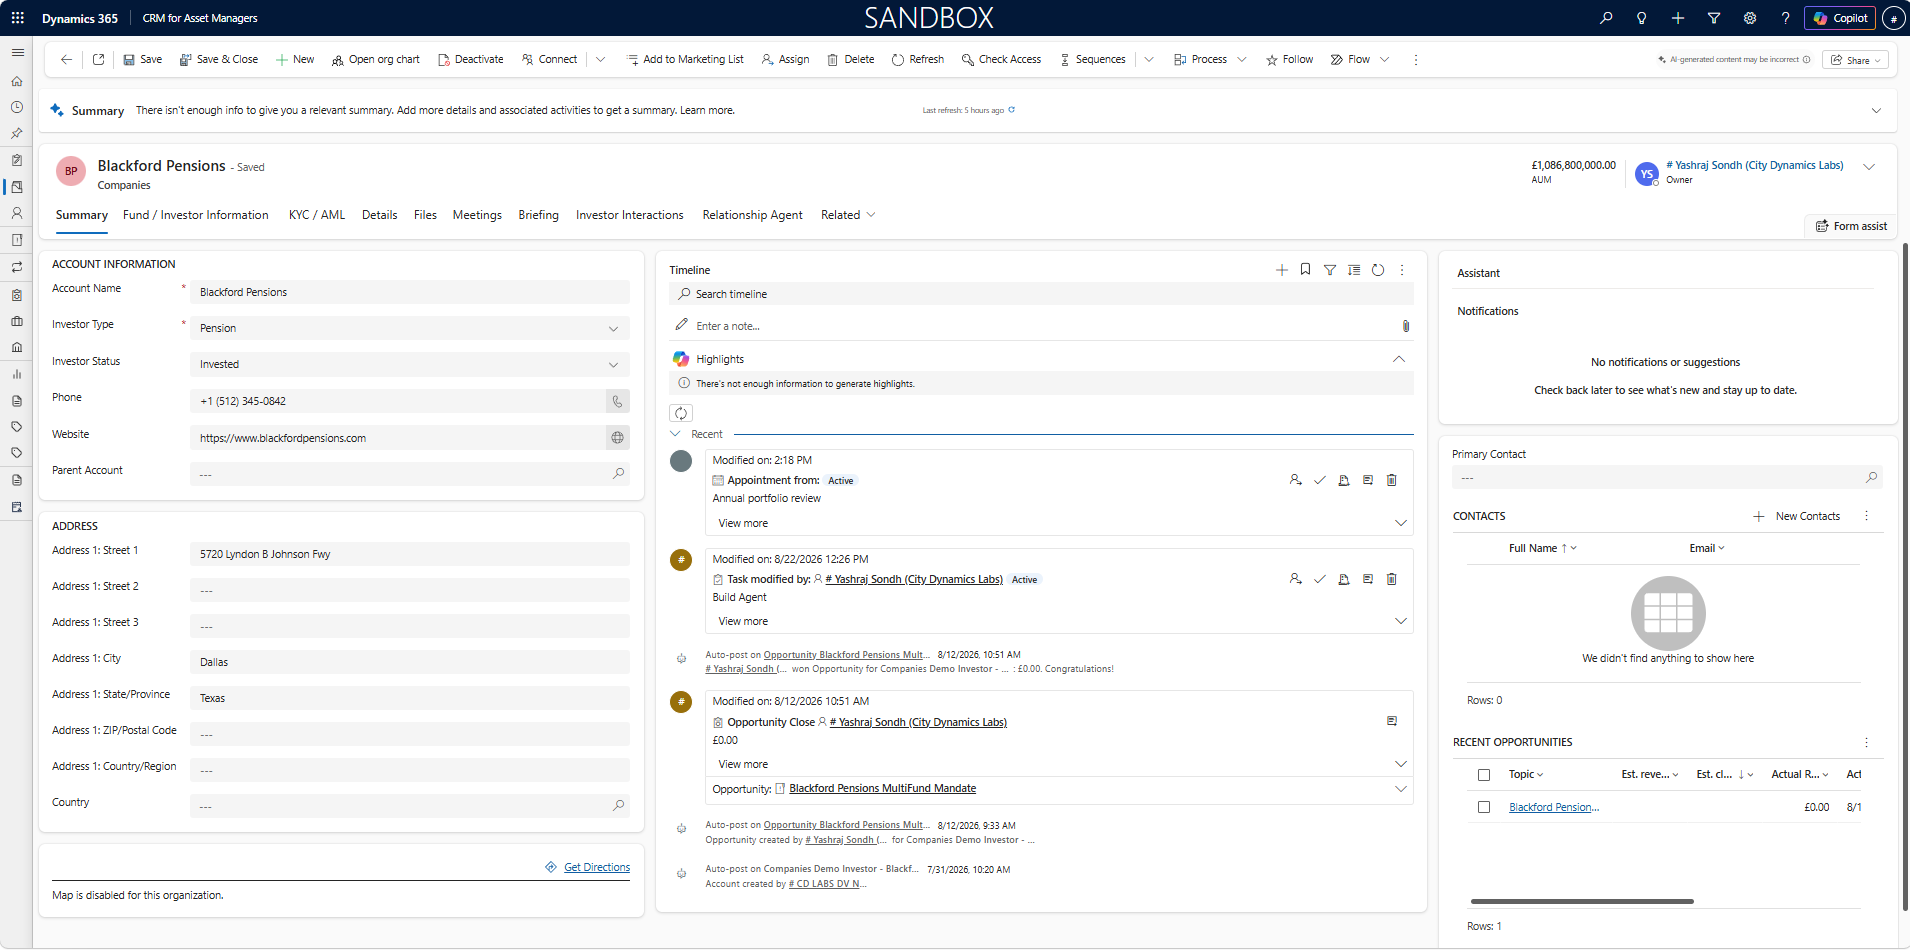1910x951 pixels.
Task: Open website globe icon beside Website field
Action: [618, 437]
